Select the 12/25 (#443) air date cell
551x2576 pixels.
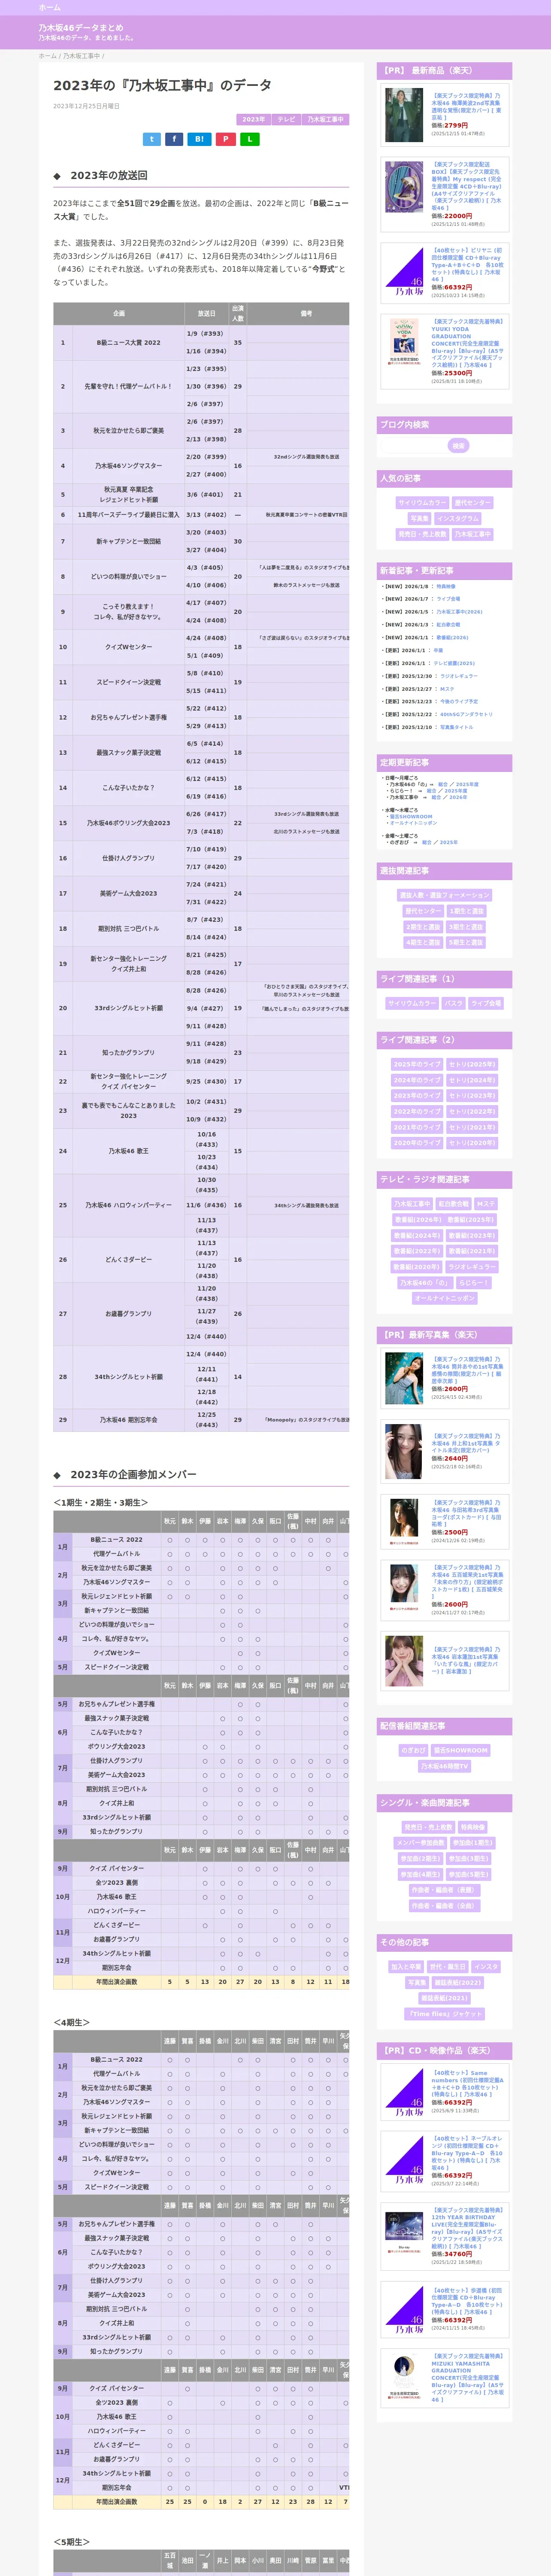[x=206, y=1419]
